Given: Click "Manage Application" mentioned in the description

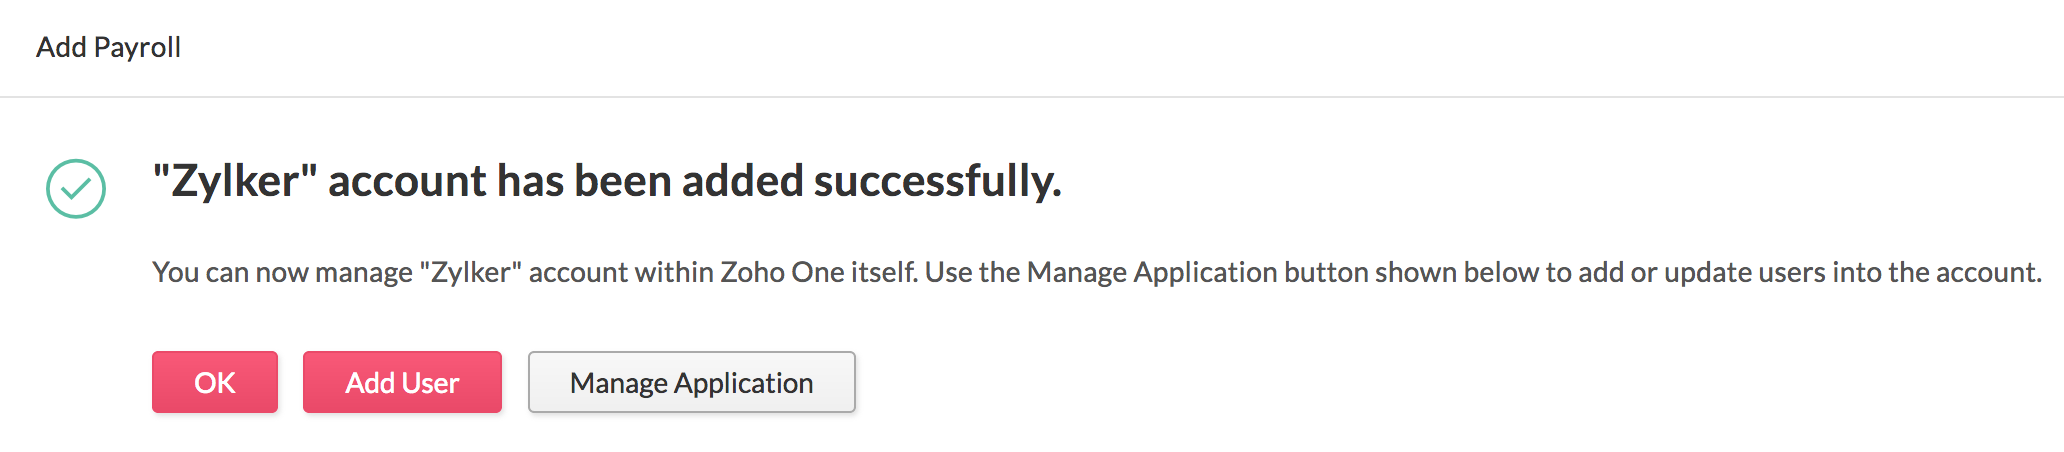Looking at the screenshot, I should [1152, 272].
